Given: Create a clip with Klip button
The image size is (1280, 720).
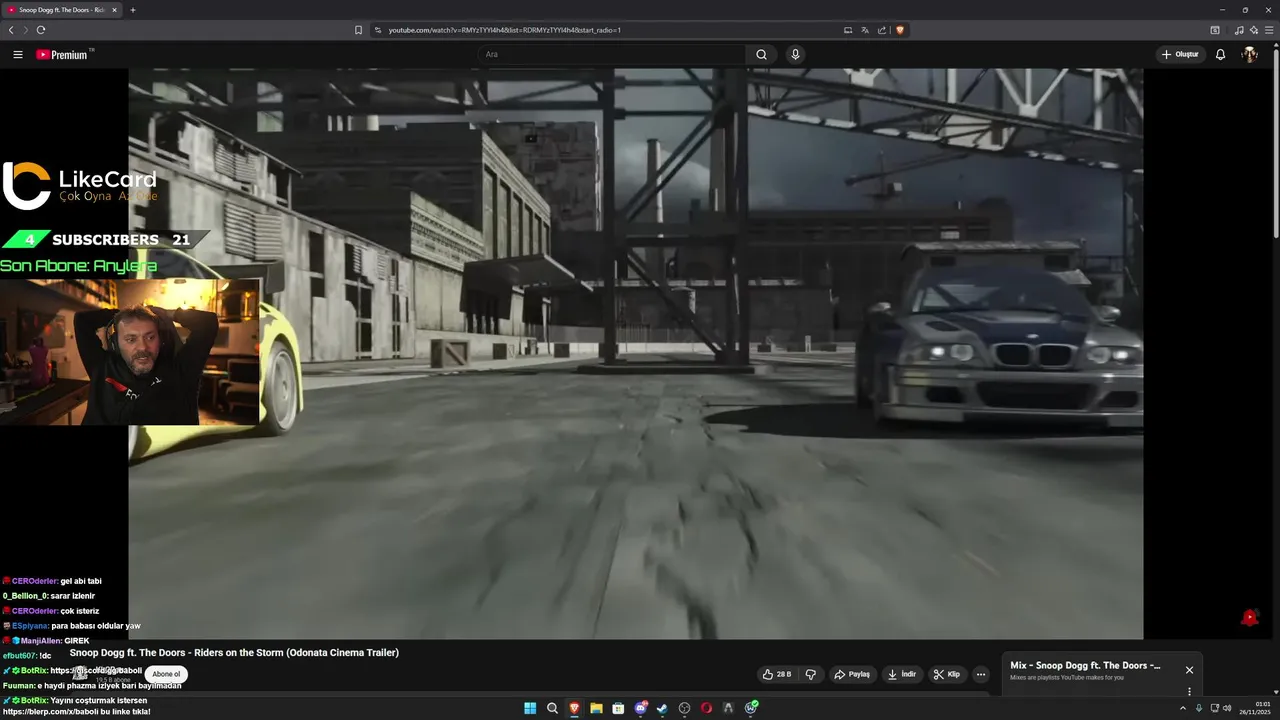Looking at the screenshot, I should 946,674.
